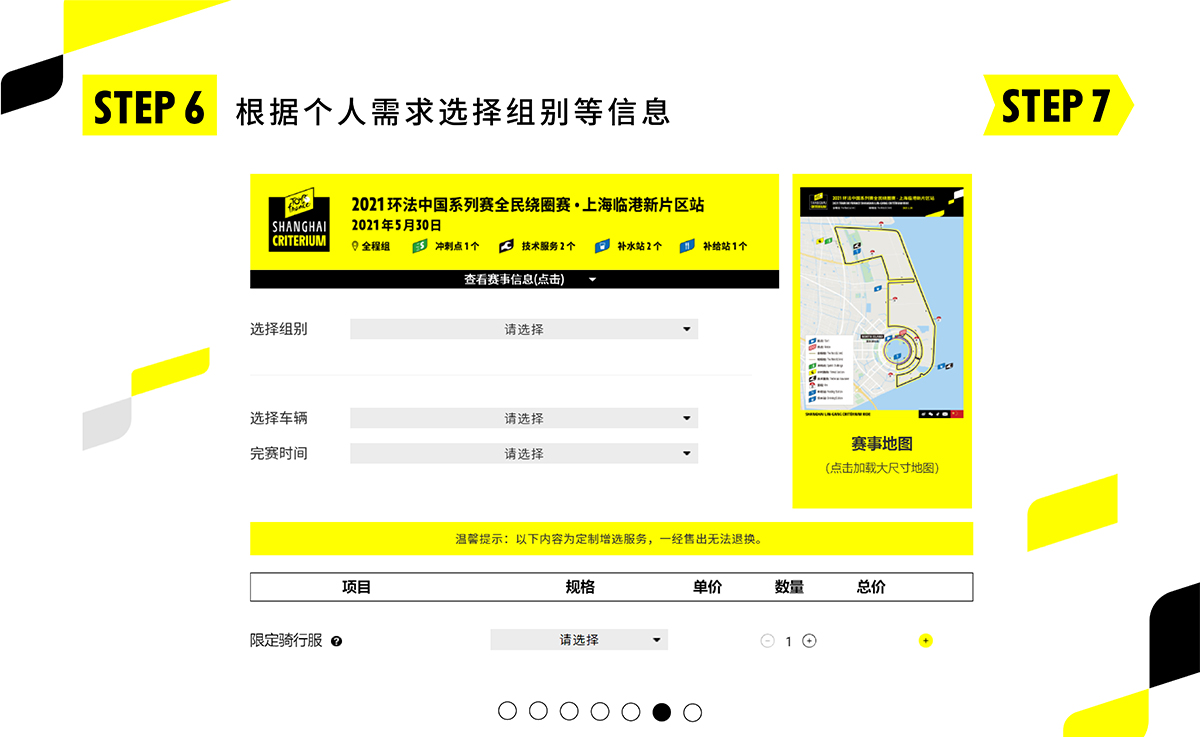Screen dimensions: 1200x737
Task: Select the second pagination dot
Action: click(x=538, y=711)
